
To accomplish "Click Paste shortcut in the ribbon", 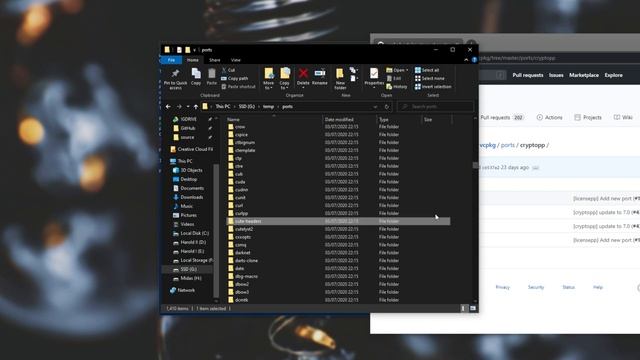I will click(x=238, y=87).
